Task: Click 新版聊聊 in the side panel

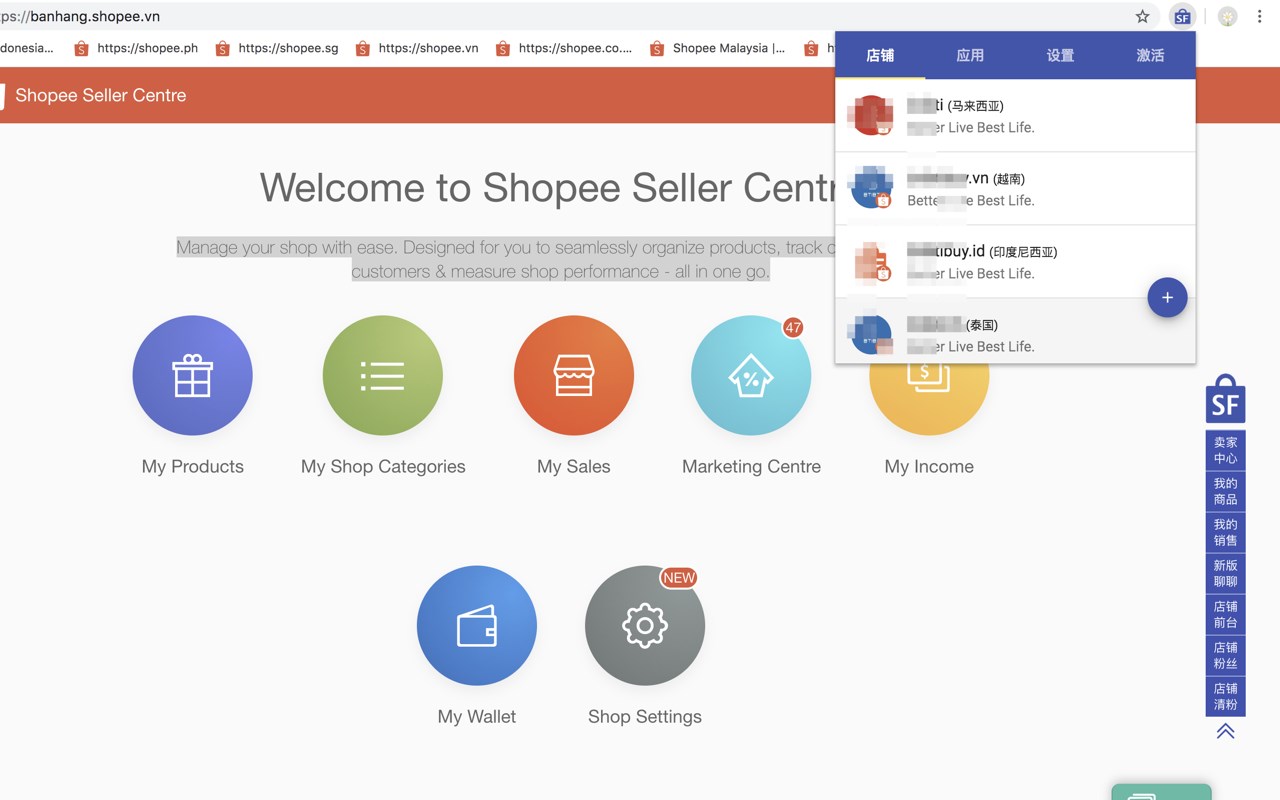Action: [1225, 573]
